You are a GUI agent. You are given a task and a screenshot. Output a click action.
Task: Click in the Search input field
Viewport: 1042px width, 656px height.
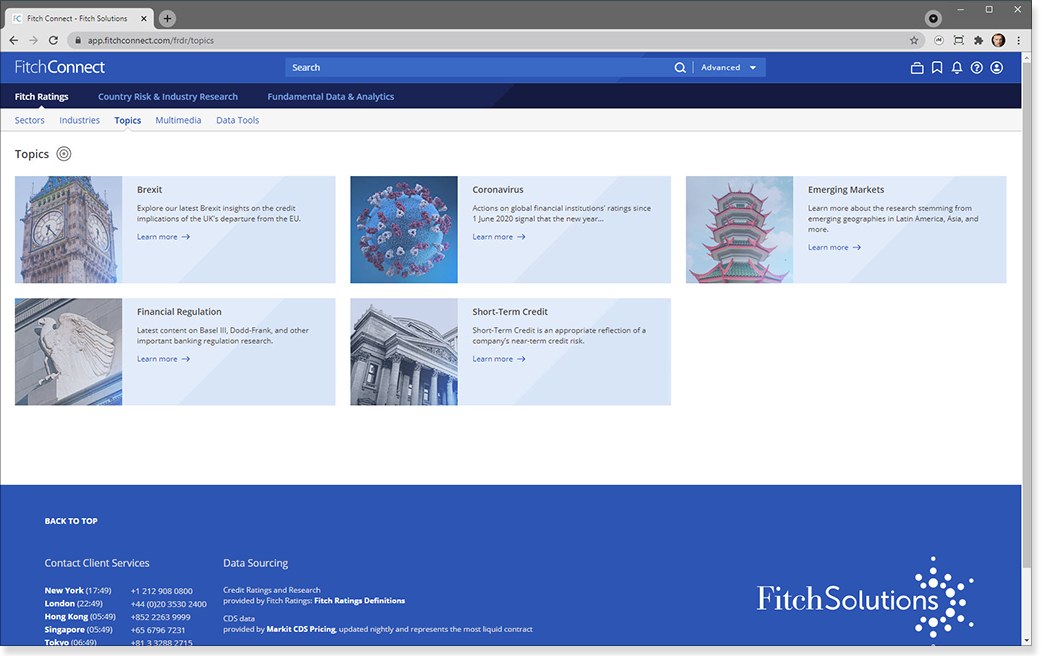(x=480, y=68)
